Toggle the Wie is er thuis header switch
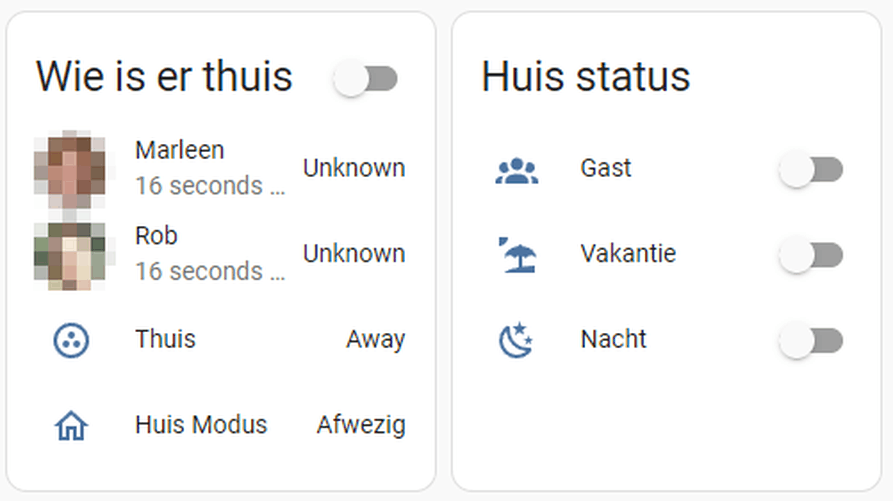The image size is (893, 501). 366,79
